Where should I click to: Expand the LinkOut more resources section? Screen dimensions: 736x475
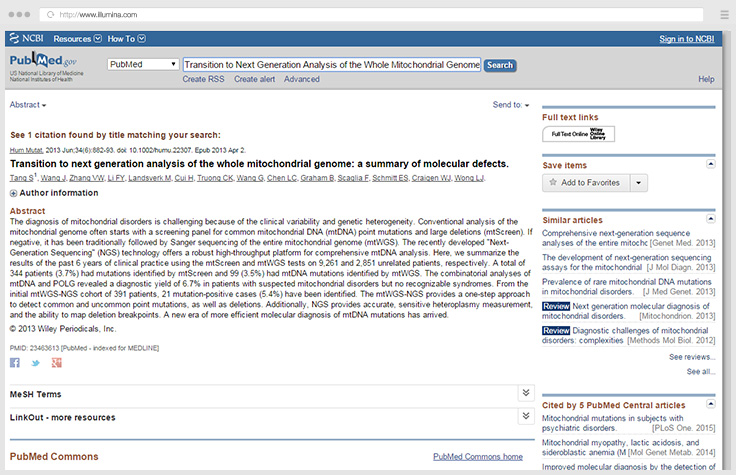click(x=526, y=415)
